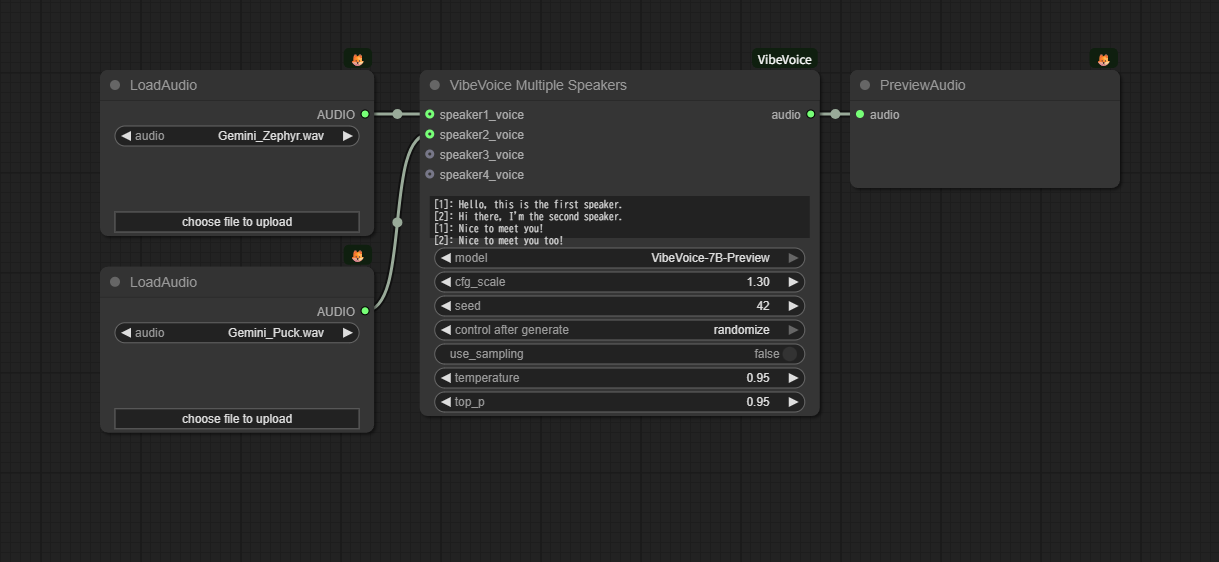This screenshot has width=1219, height=562.
Task: Increase the seed value
Action: (x=794, y=306)
